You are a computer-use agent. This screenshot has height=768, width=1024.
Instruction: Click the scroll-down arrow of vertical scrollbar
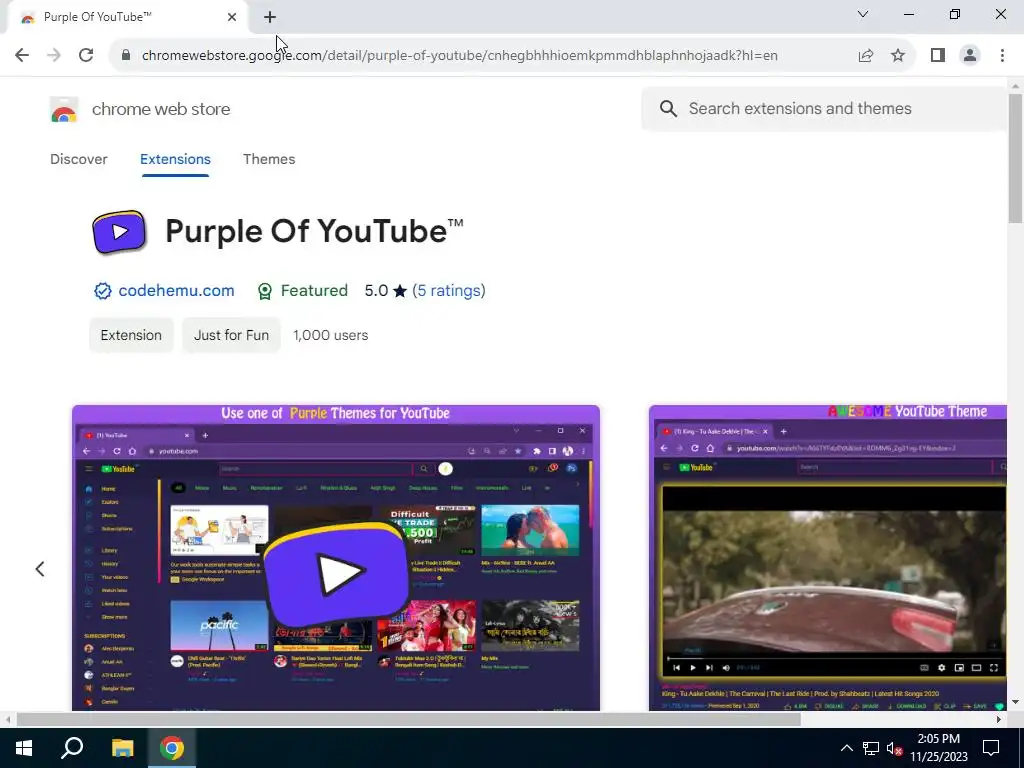pyautogui.click(x=1015, y=702)
